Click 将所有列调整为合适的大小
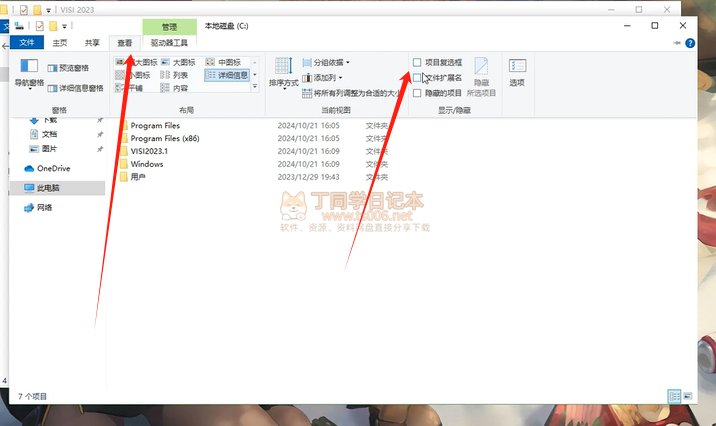The width and height of the screenshot is (716, 426). (351, 93)
